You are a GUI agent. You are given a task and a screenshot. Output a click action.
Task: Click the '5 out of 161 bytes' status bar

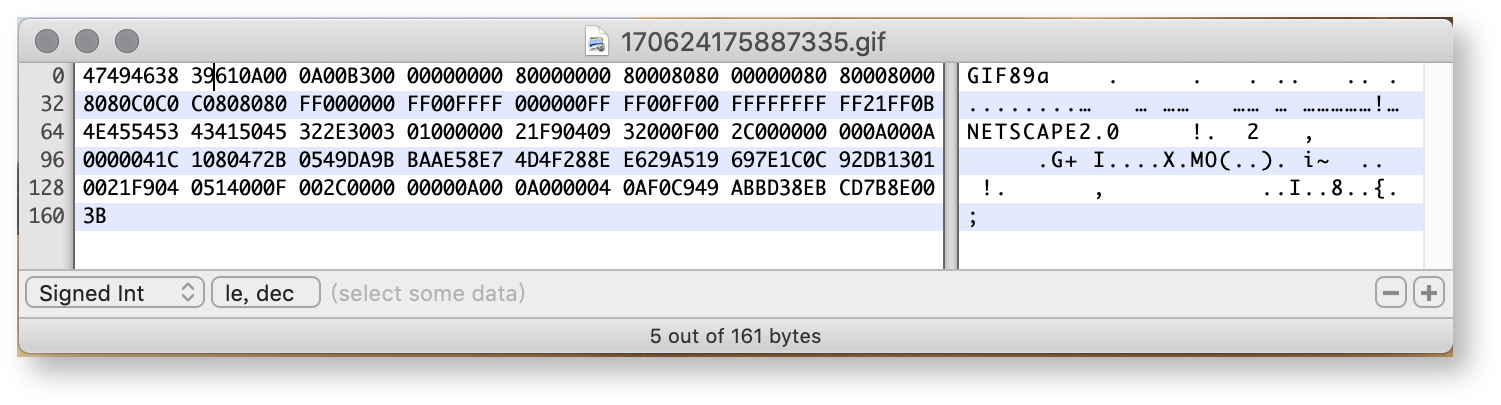coord(735,336)
